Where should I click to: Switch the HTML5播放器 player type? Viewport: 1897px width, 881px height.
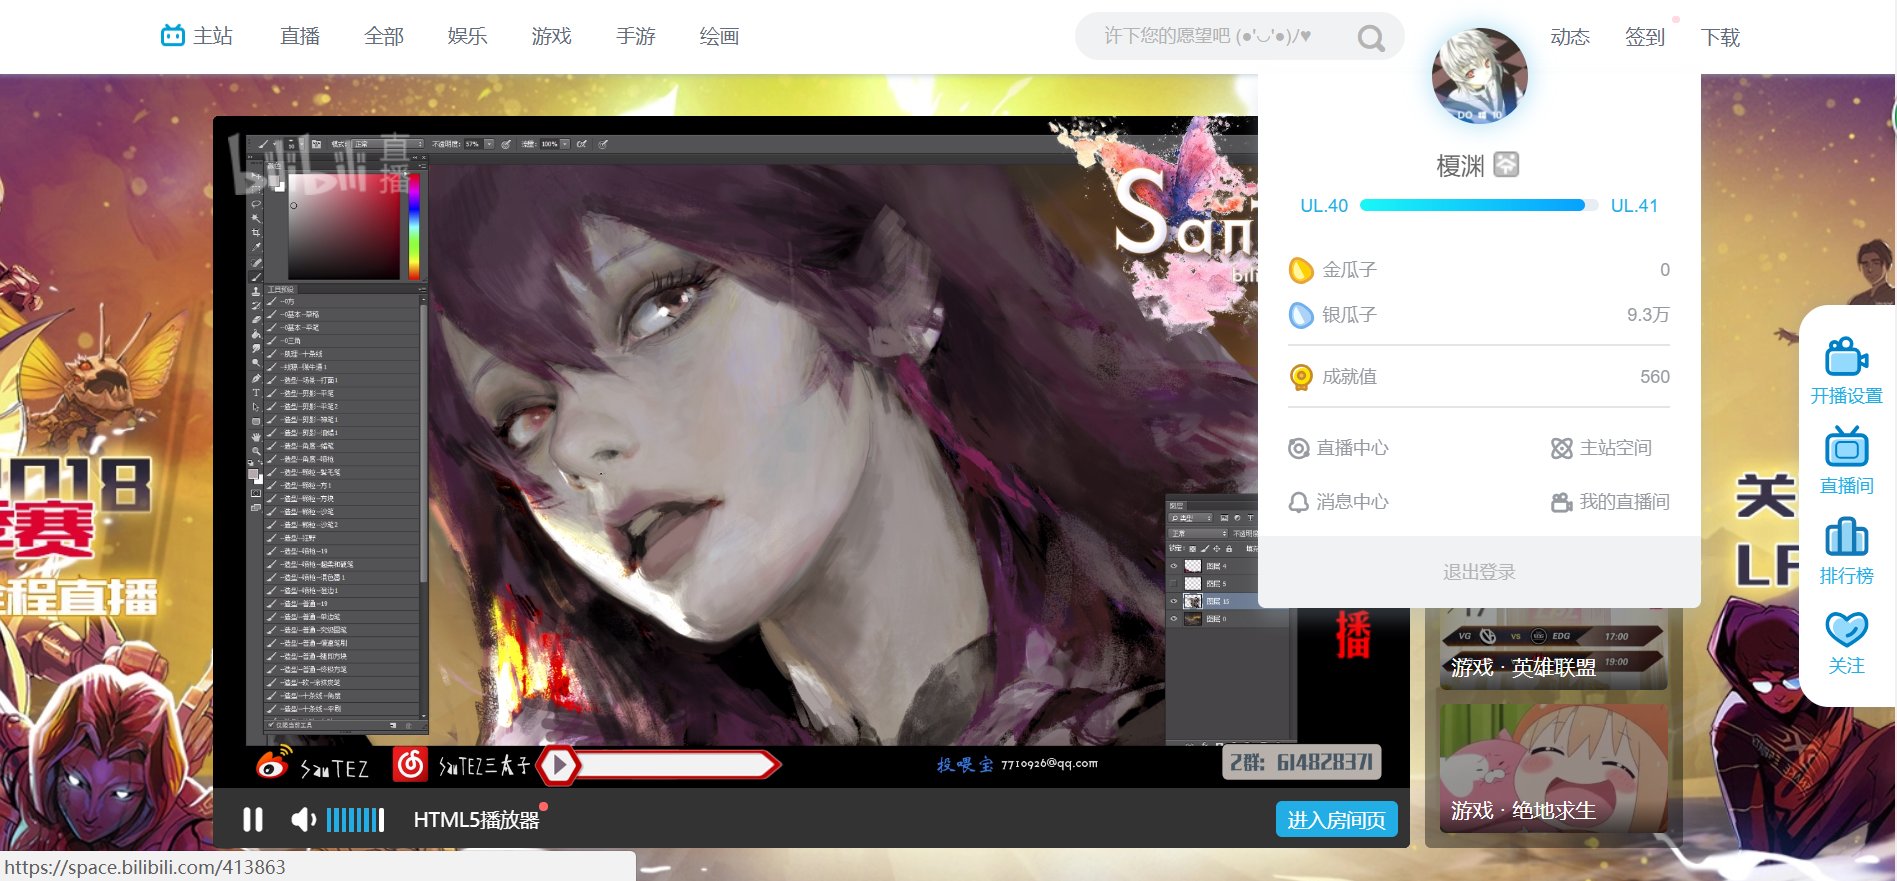(x=476, y=820)
